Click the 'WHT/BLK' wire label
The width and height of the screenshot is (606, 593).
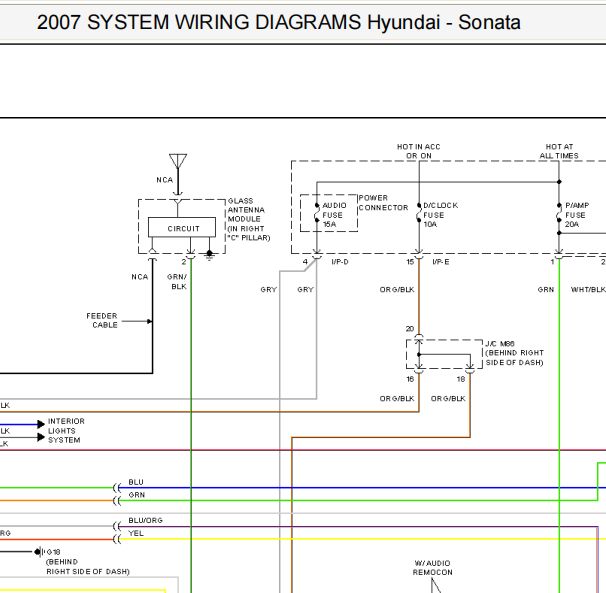(x=588, y=290)
